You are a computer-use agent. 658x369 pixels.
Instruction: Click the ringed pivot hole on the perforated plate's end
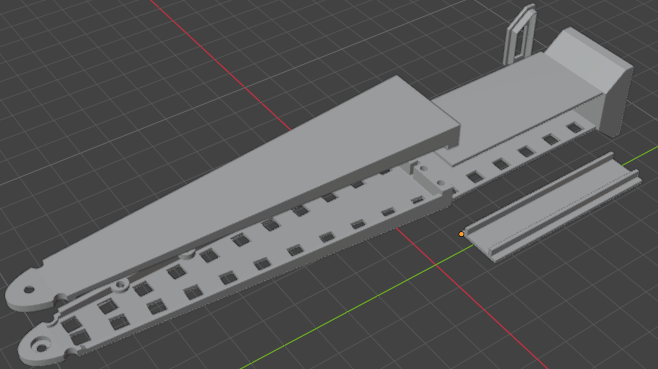(x=42, y=346)
